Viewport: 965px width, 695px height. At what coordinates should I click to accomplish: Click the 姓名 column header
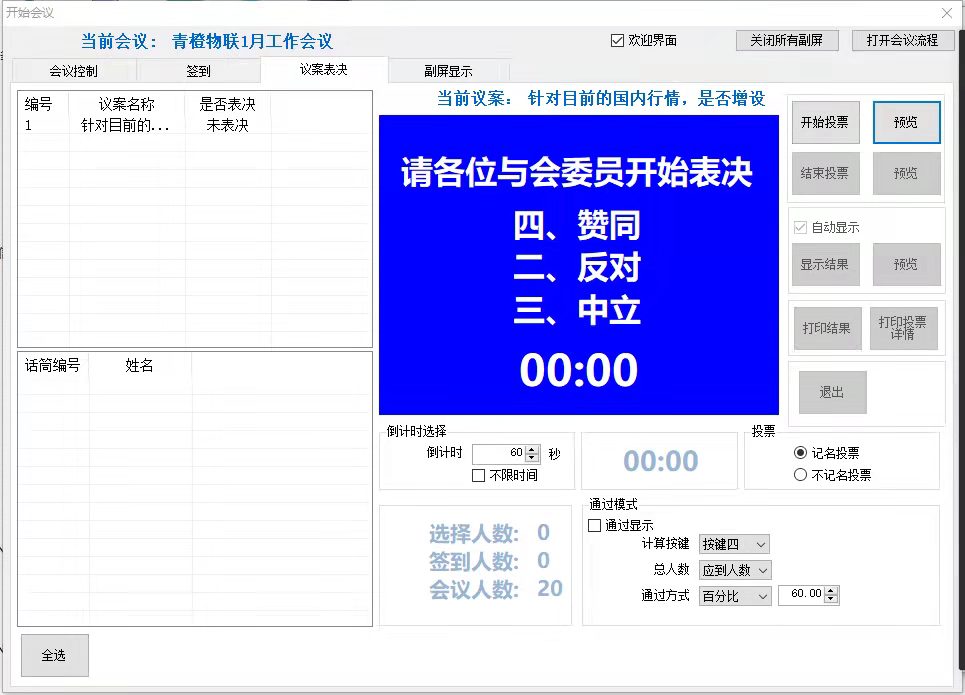[x=139, y=366]
